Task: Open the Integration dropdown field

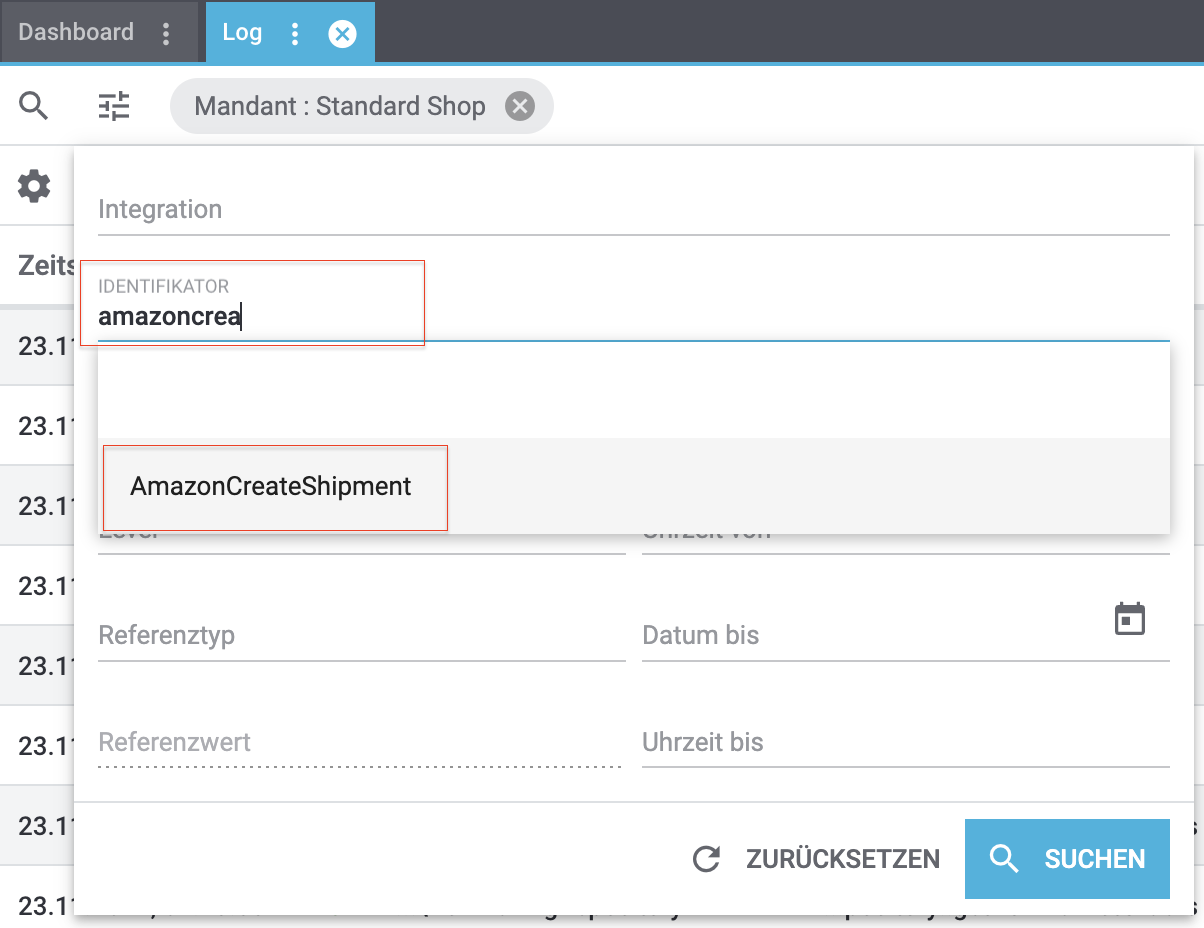Action: coord(632,210)
